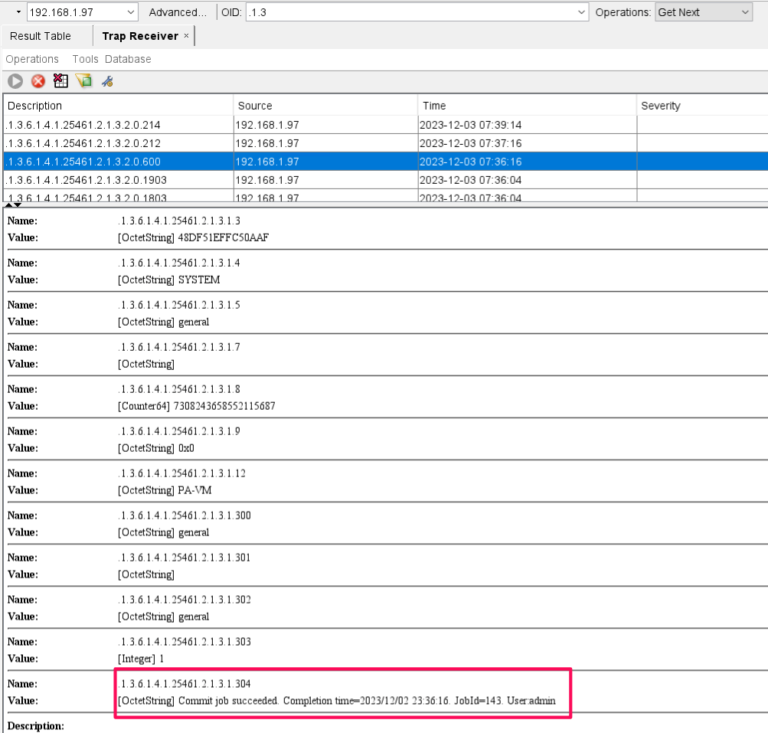Open the Operations Get Next dropdown
Screen dimensions: 768x733
[x=743, y=12]
